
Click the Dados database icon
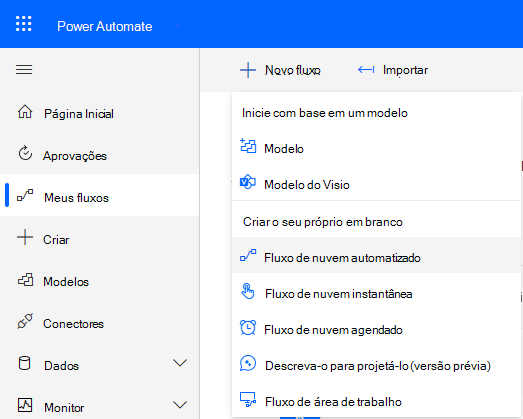[24, 363]
